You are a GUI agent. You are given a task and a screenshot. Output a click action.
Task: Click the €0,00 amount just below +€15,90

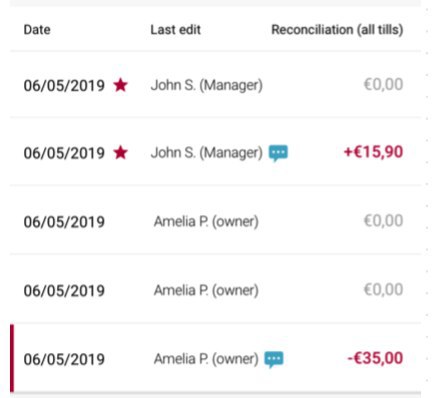383,220
